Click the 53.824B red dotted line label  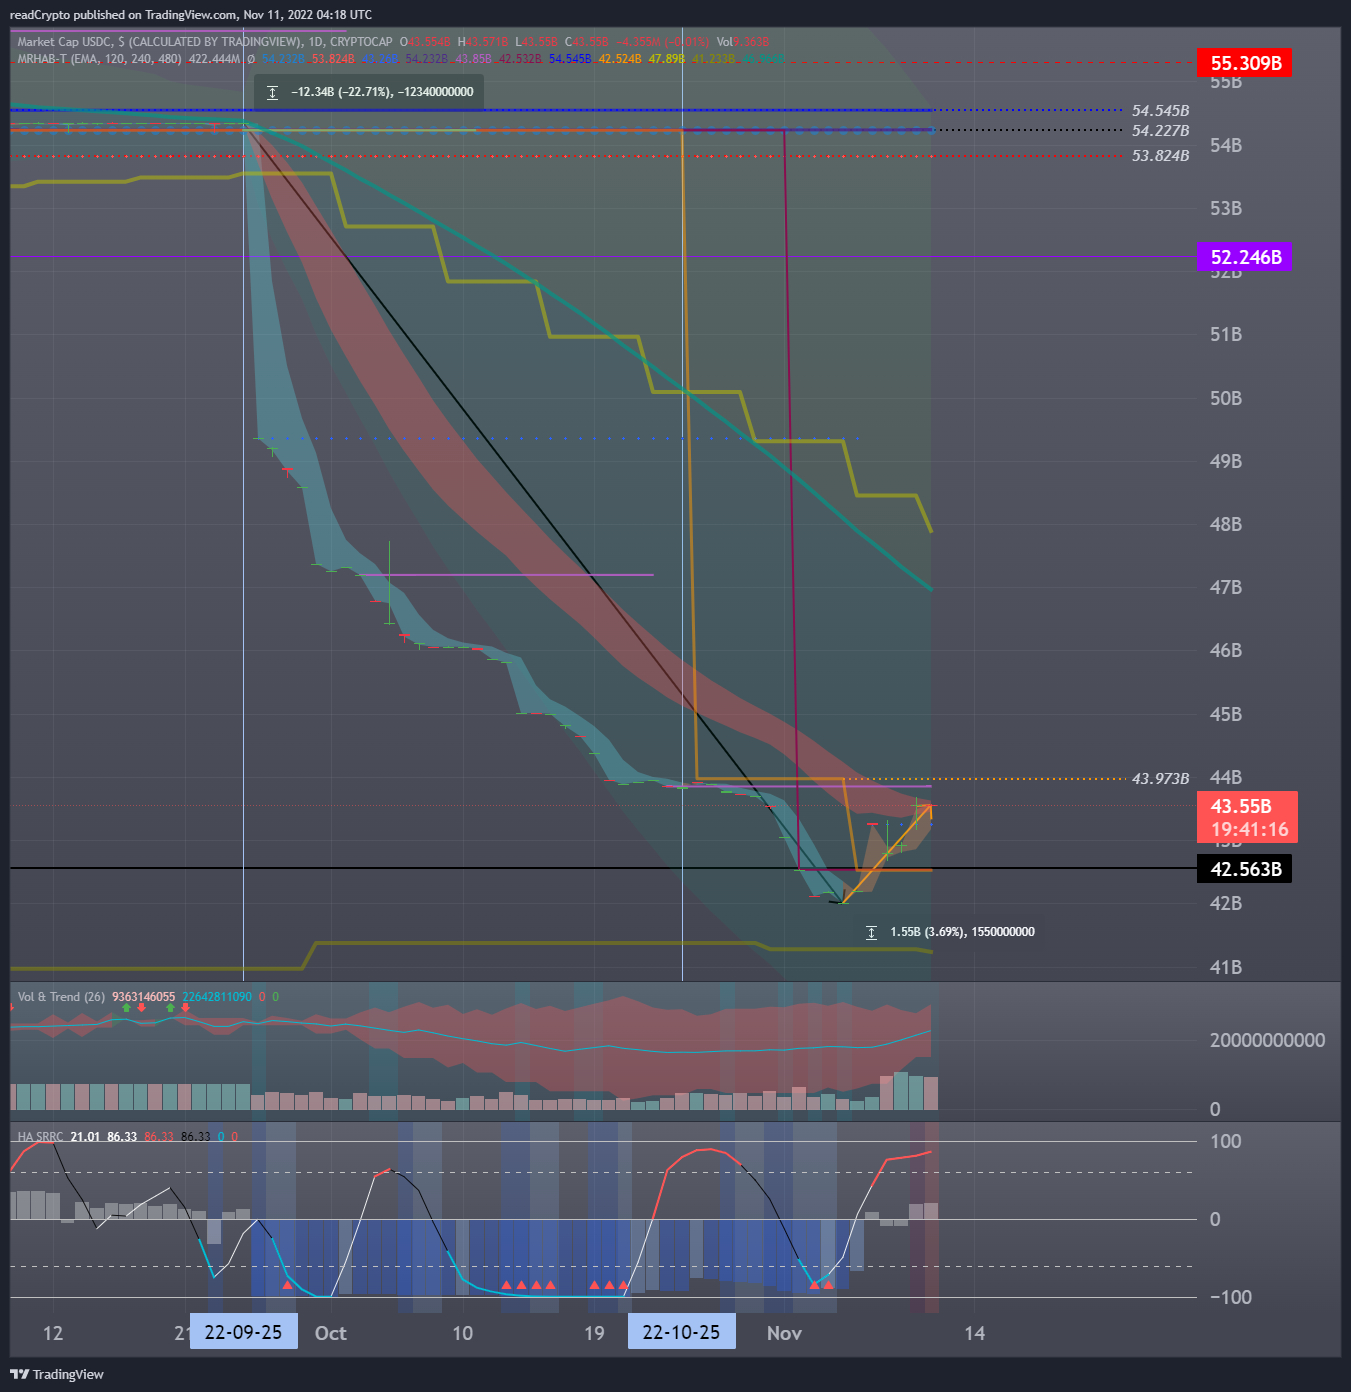[1160, 156]
